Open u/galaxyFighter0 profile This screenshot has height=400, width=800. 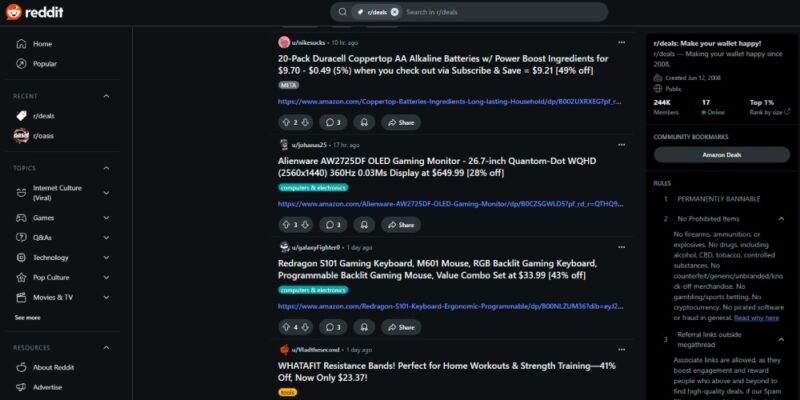pos(316,247)
